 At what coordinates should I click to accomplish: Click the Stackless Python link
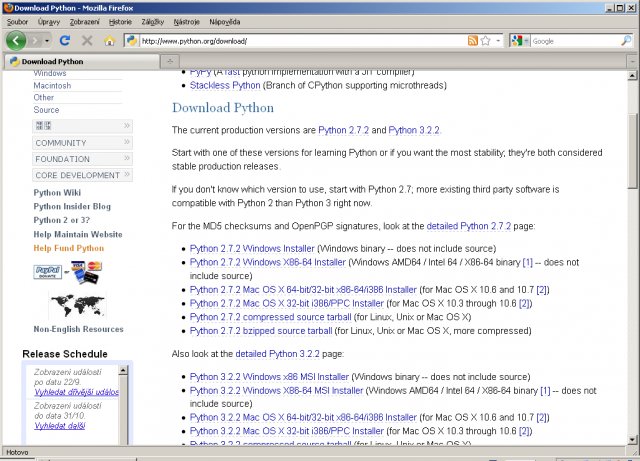click(x=225, y=85)
